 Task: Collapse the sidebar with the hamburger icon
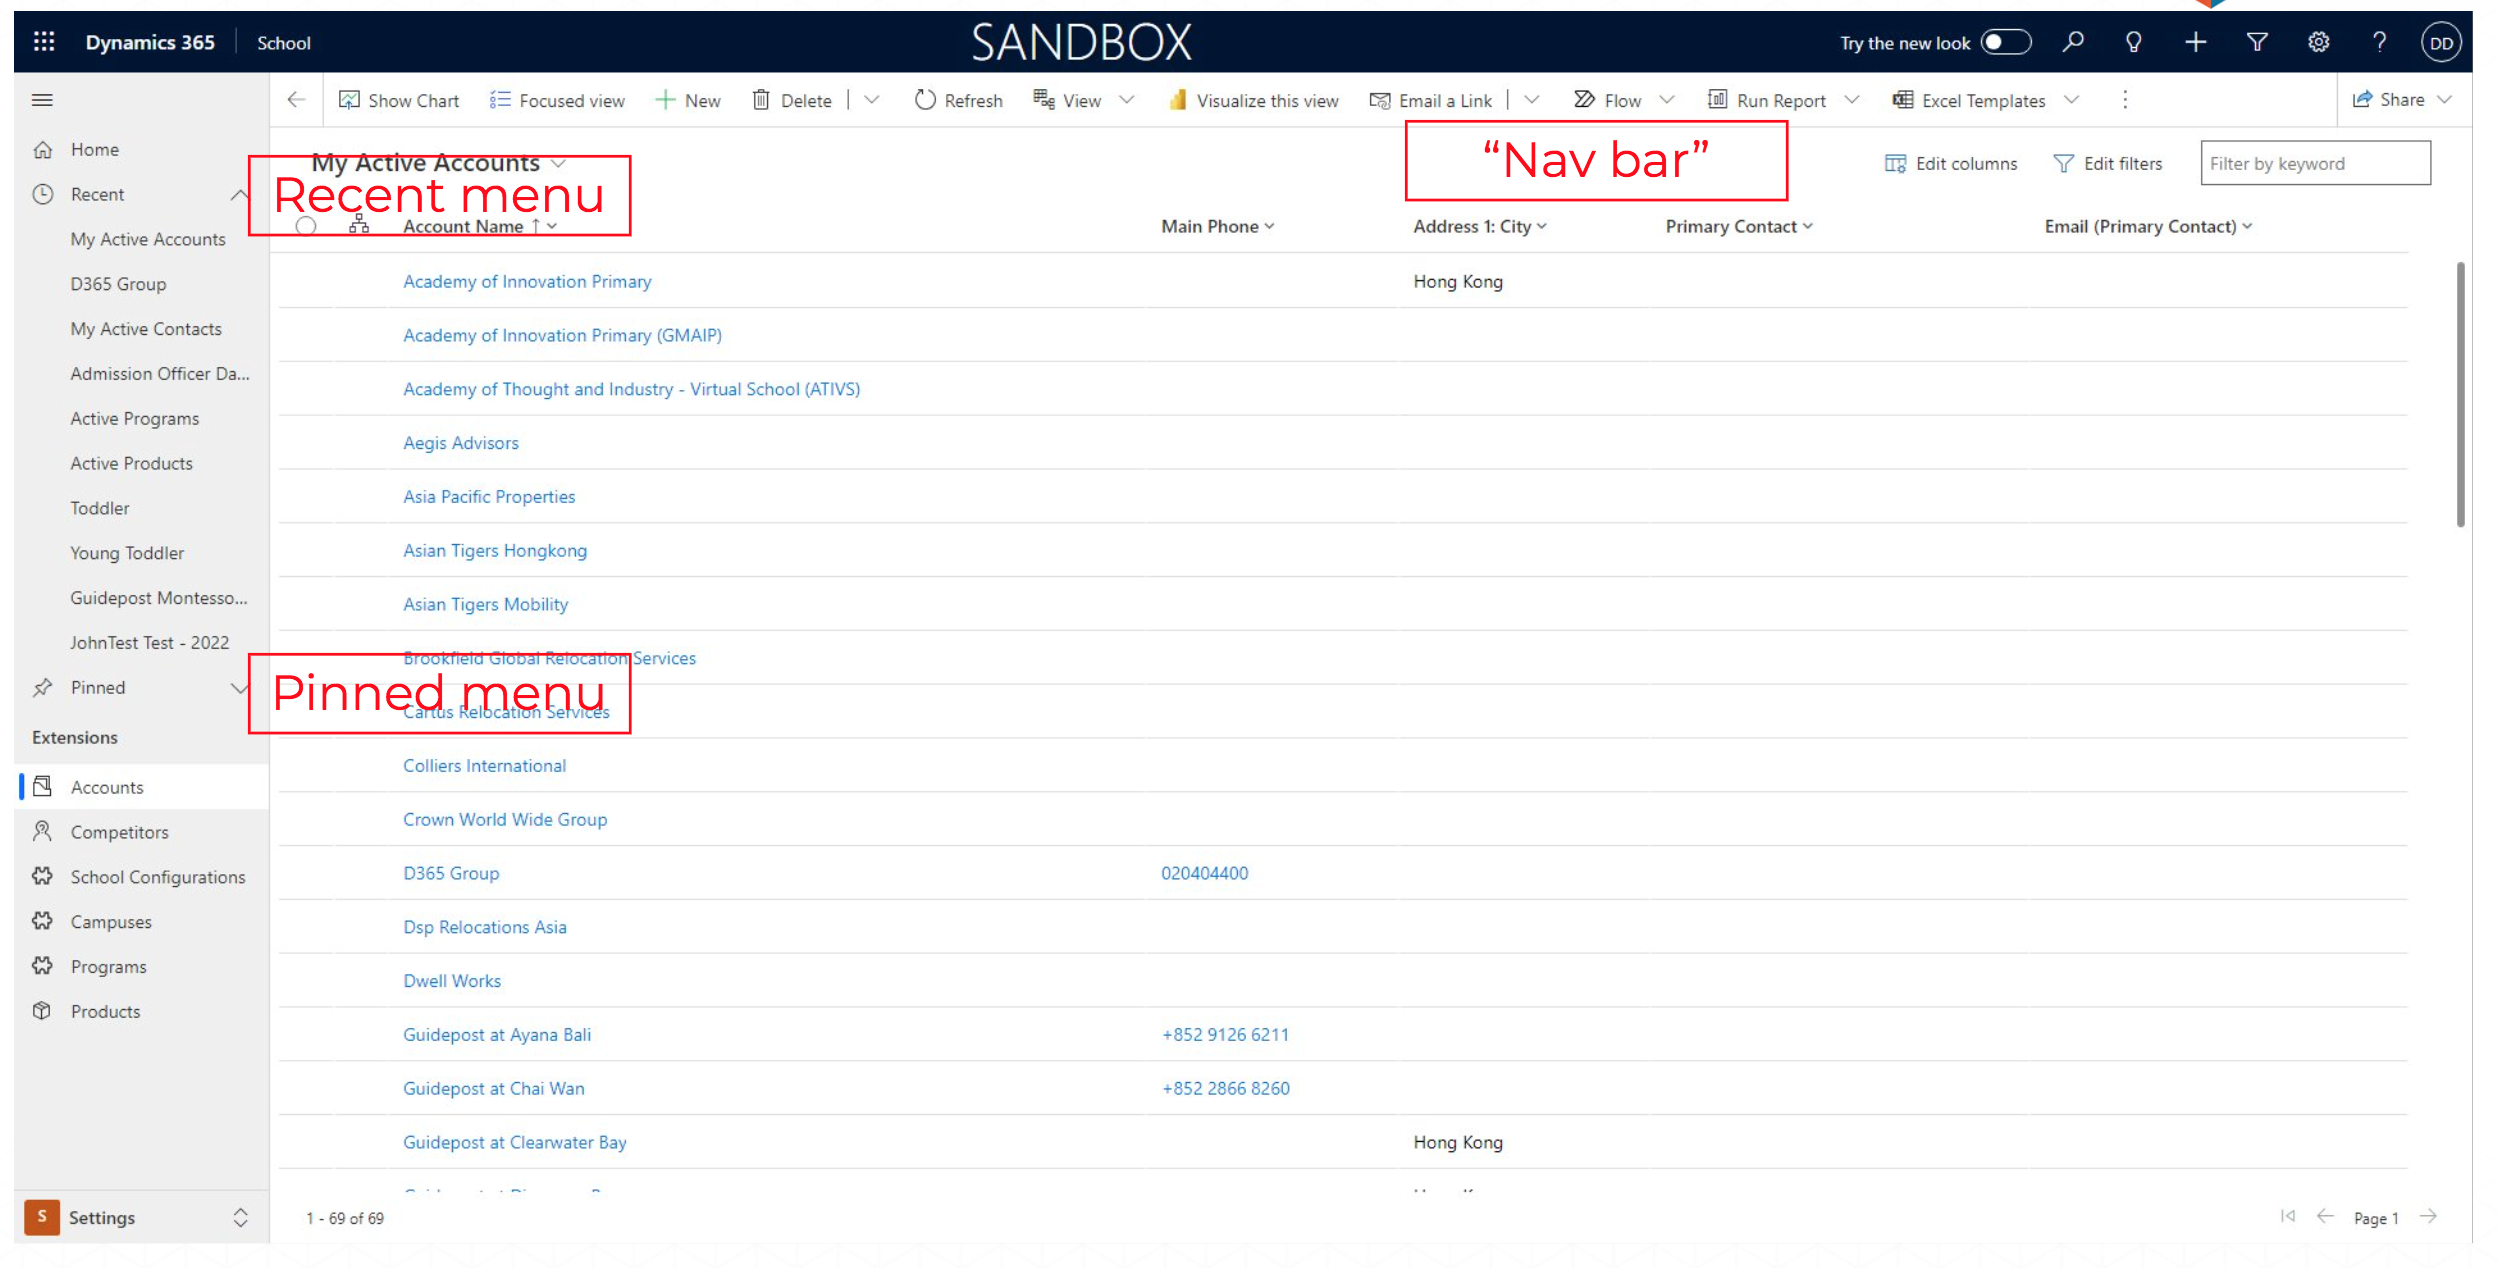coord(42,100)
